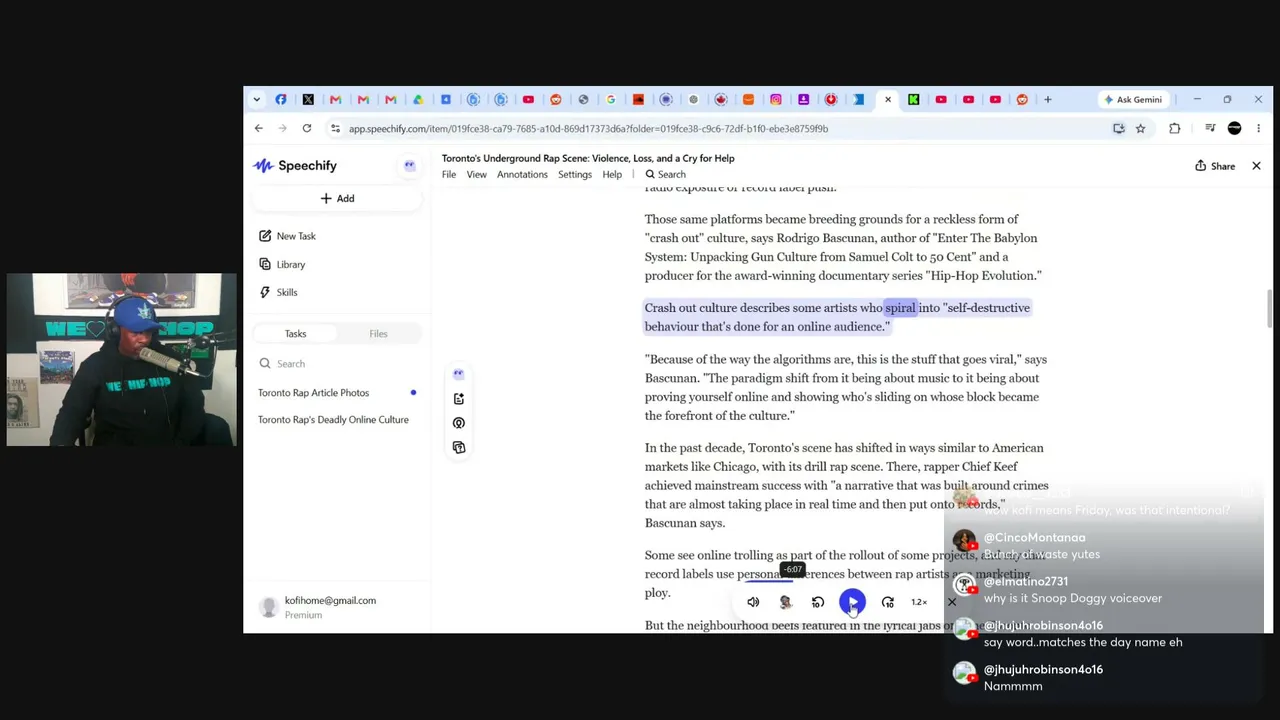1280x720 pixels.
Task: Skip forward 10 seconds in the player
Action: pyautogui.click(x=887, y=602)
